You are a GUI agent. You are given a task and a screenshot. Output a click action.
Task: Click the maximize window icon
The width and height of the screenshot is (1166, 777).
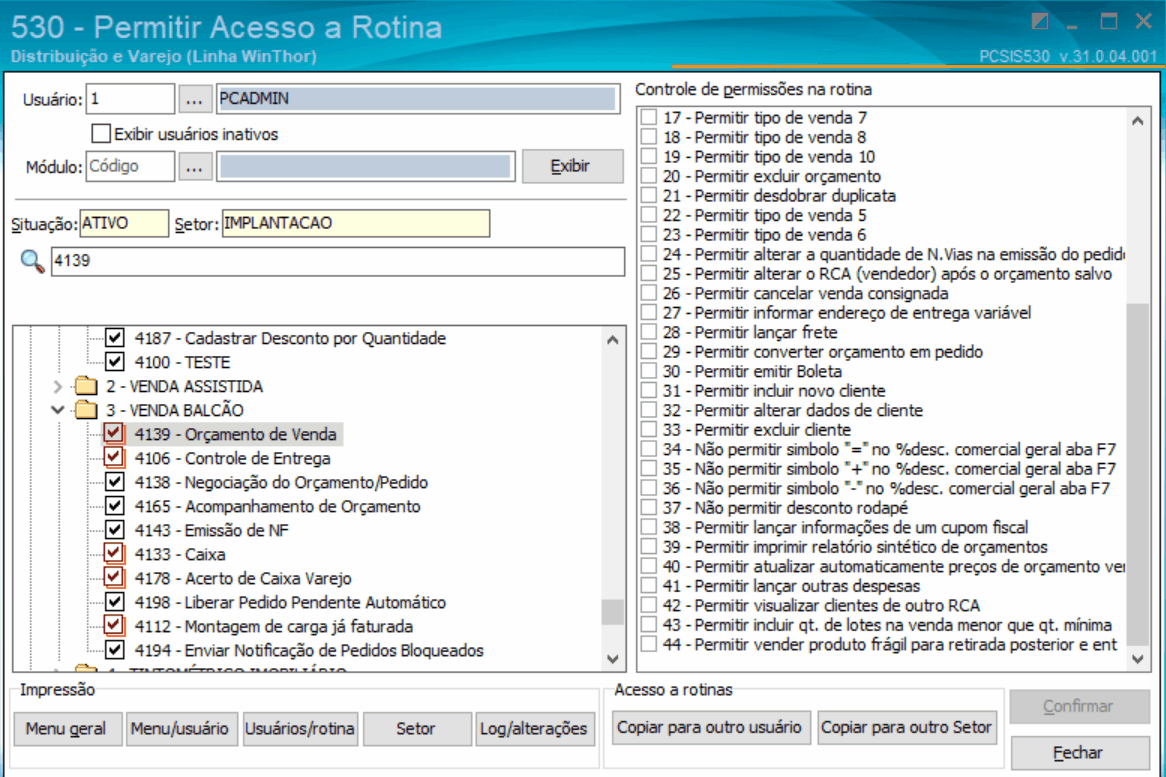[1109, 21]
